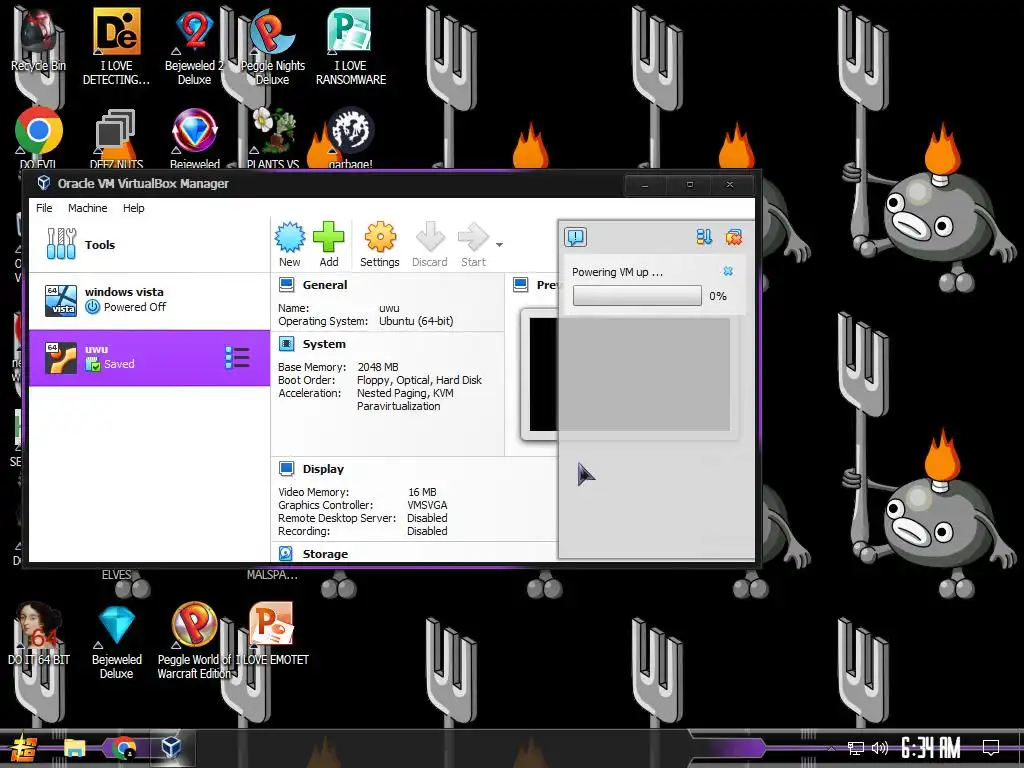
Task: Click the Ubuntu (64-bit) operating system text
Action: (x=416, y=321)
